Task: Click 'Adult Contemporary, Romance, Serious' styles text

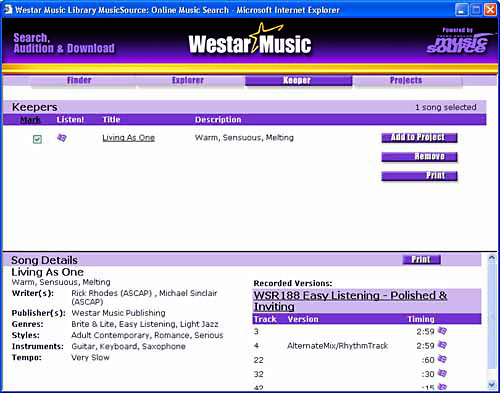Action: [x=147, y=335]
